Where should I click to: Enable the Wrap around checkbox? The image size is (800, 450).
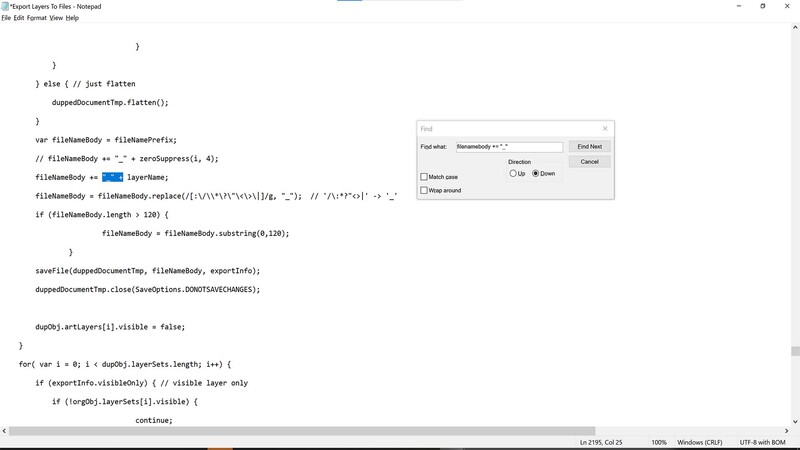click(x=424, y=190)
